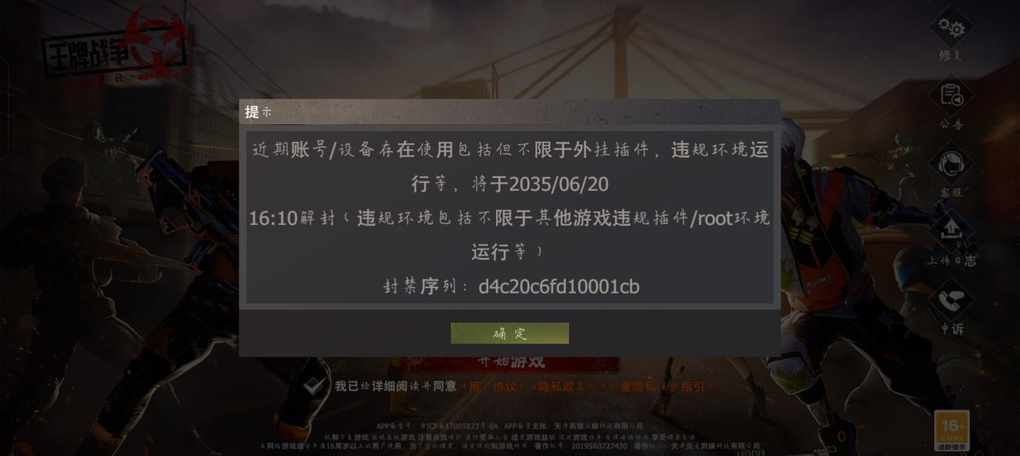Click the 2035/06/20 unban date text
Image resolution: width=1020 pixels, height=456 pixels.
pyautogui.click(x=559, y=185)
